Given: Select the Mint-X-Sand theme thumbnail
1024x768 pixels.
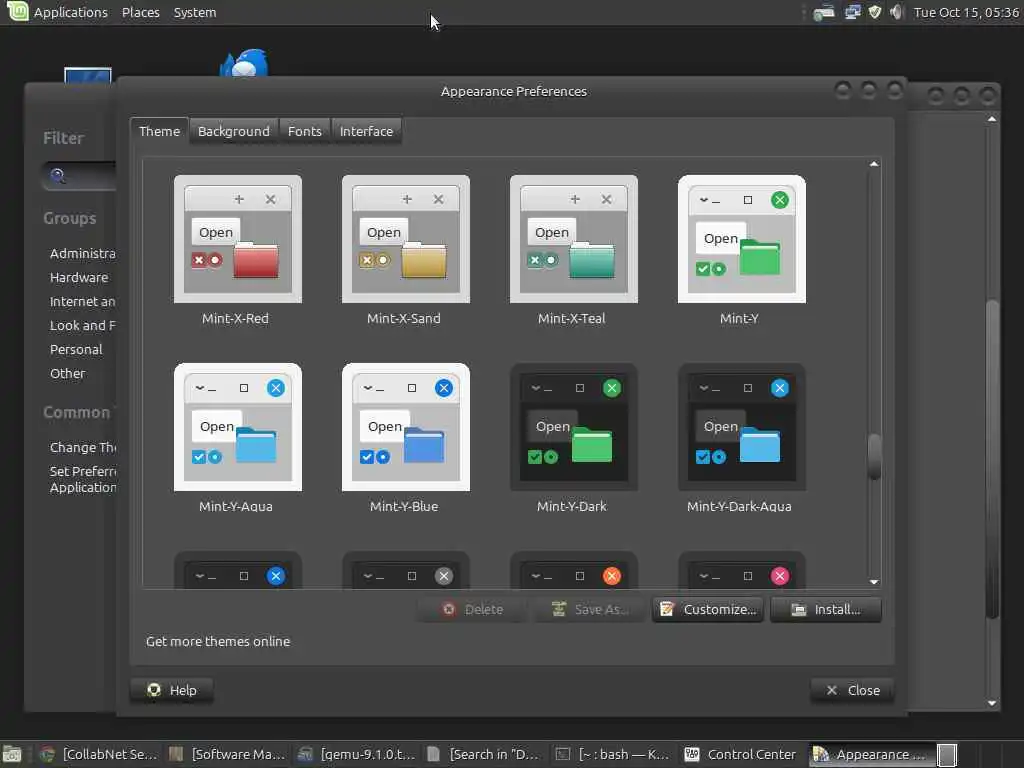Looking at the screenshot, I should [x=406, y=239].
